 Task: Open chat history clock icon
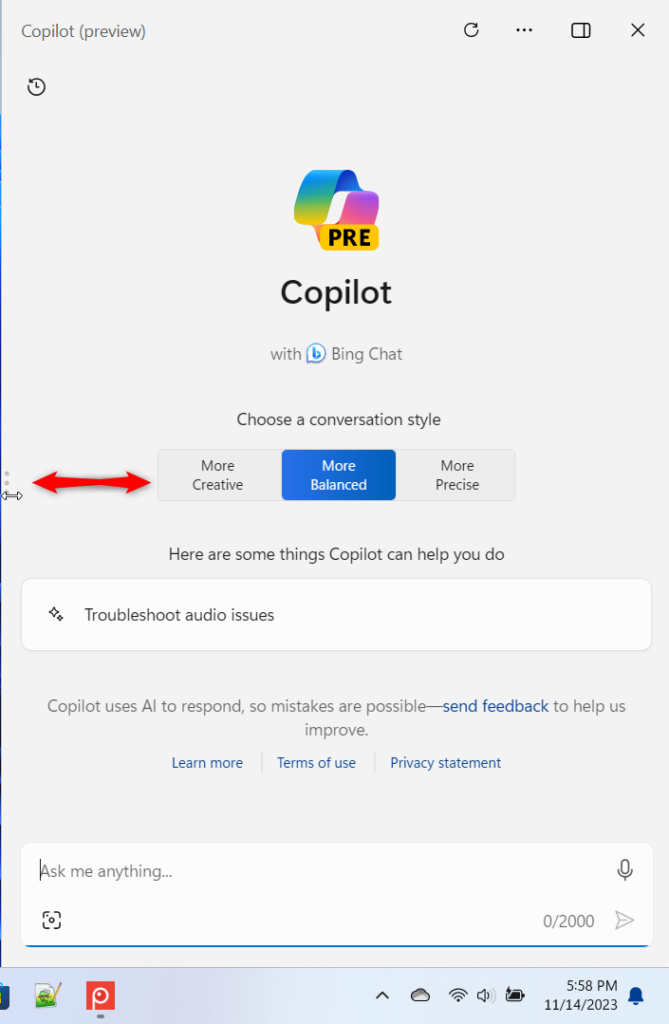(37, 87)
